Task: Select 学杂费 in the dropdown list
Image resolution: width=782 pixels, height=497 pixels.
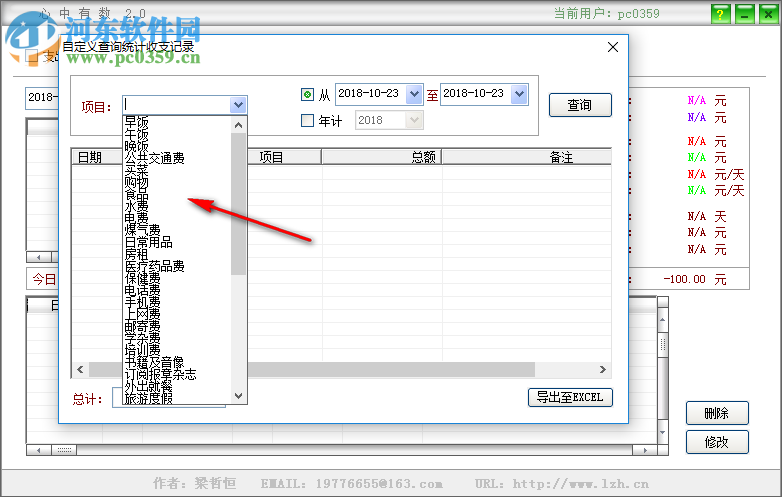Action: [x=143, y=338]
